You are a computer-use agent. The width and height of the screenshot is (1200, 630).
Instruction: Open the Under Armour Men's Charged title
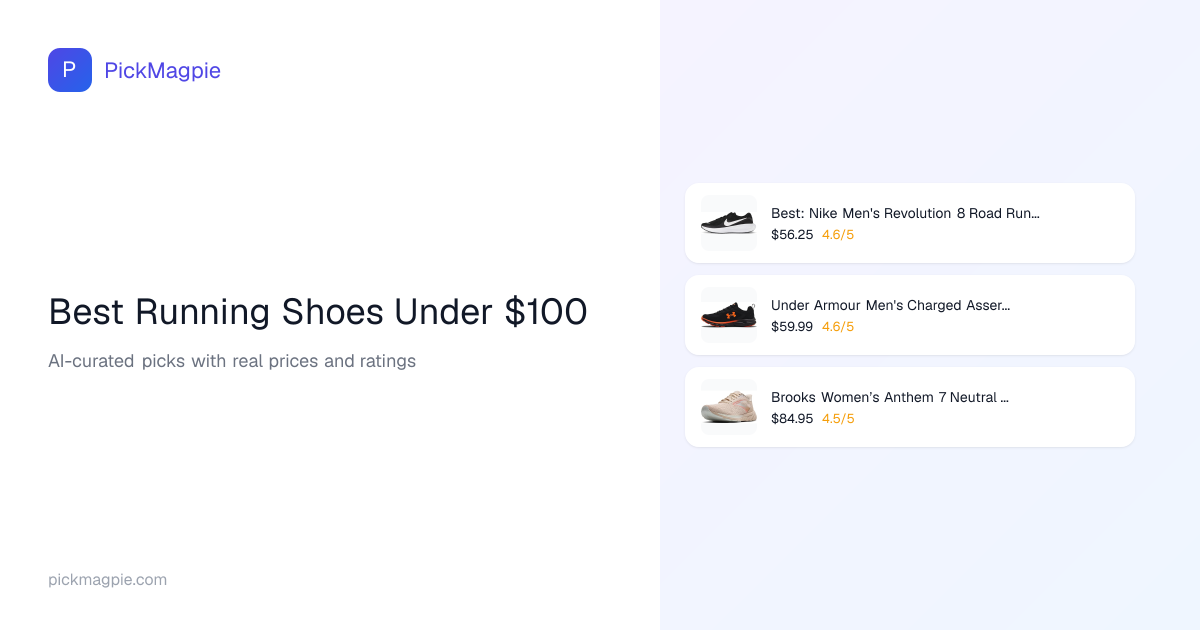890,305
